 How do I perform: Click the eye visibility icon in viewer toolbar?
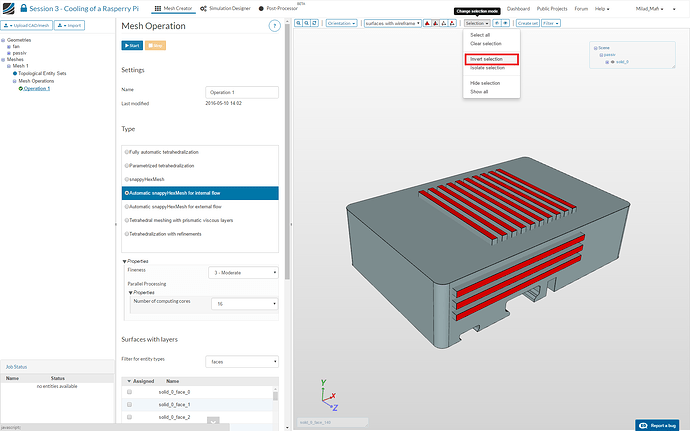(506, 22)
